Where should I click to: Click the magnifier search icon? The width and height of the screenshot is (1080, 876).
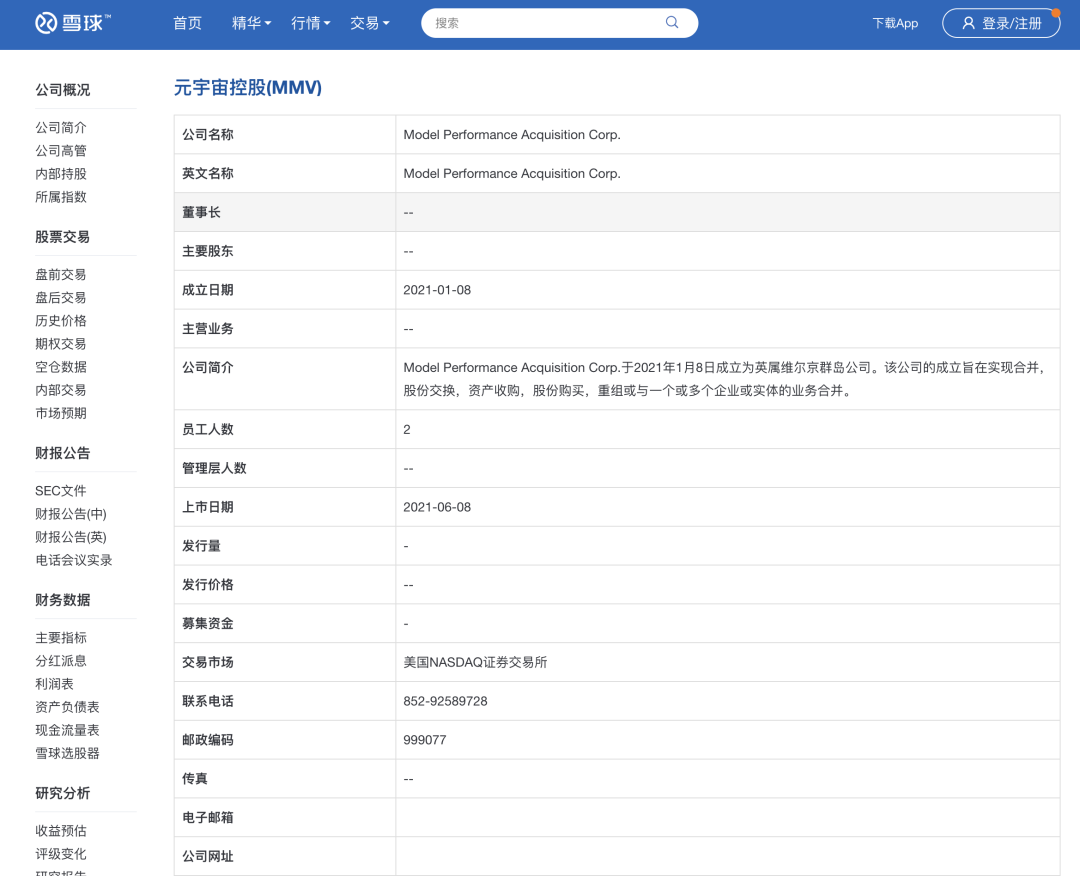[672, 23]
